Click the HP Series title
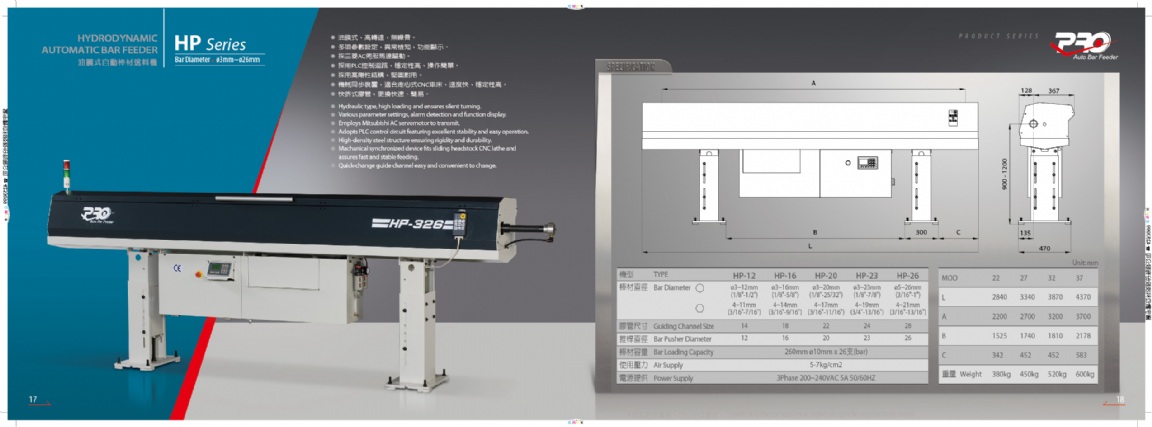 tap(210, 44)
